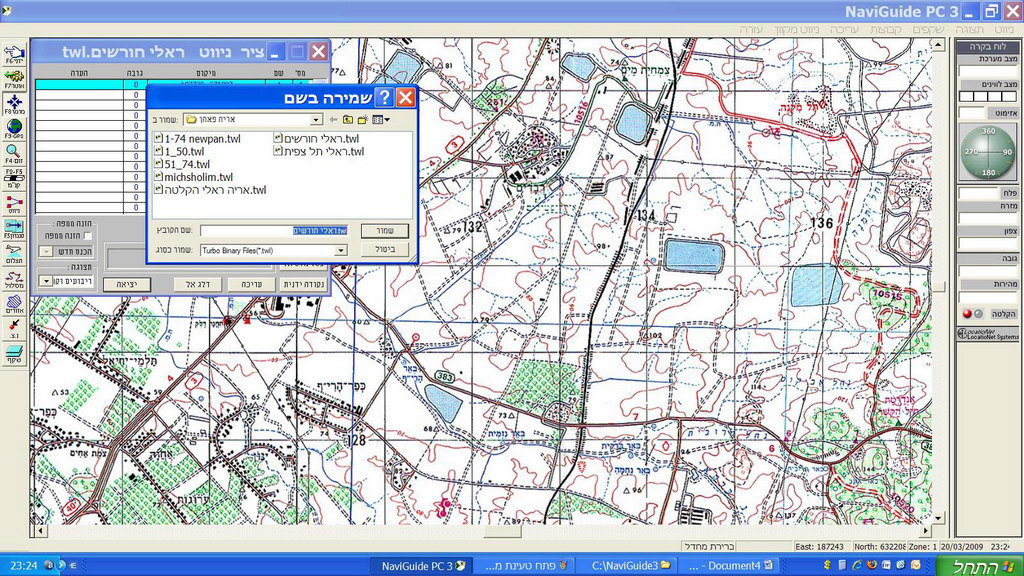
Task: Open the עריכה menu in menu bar
Action: click(844, 29)
